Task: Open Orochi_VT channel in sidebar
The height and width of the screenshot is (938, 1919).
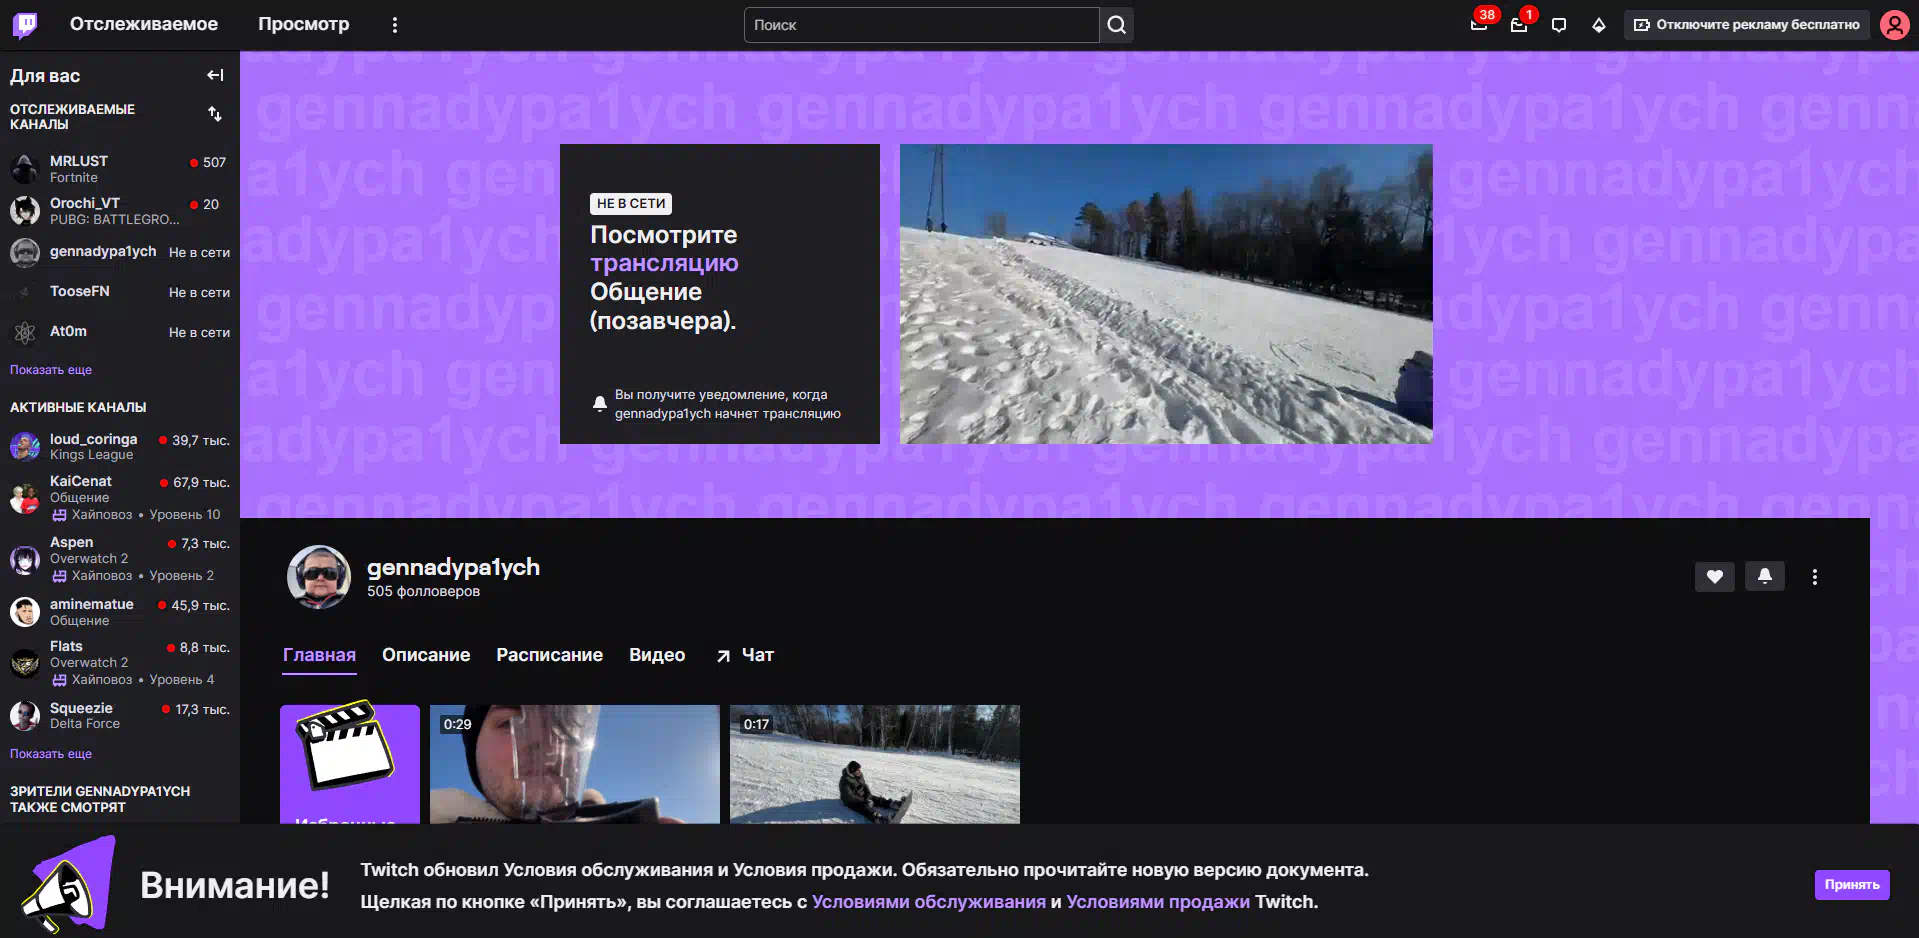Action: point(120,211)
